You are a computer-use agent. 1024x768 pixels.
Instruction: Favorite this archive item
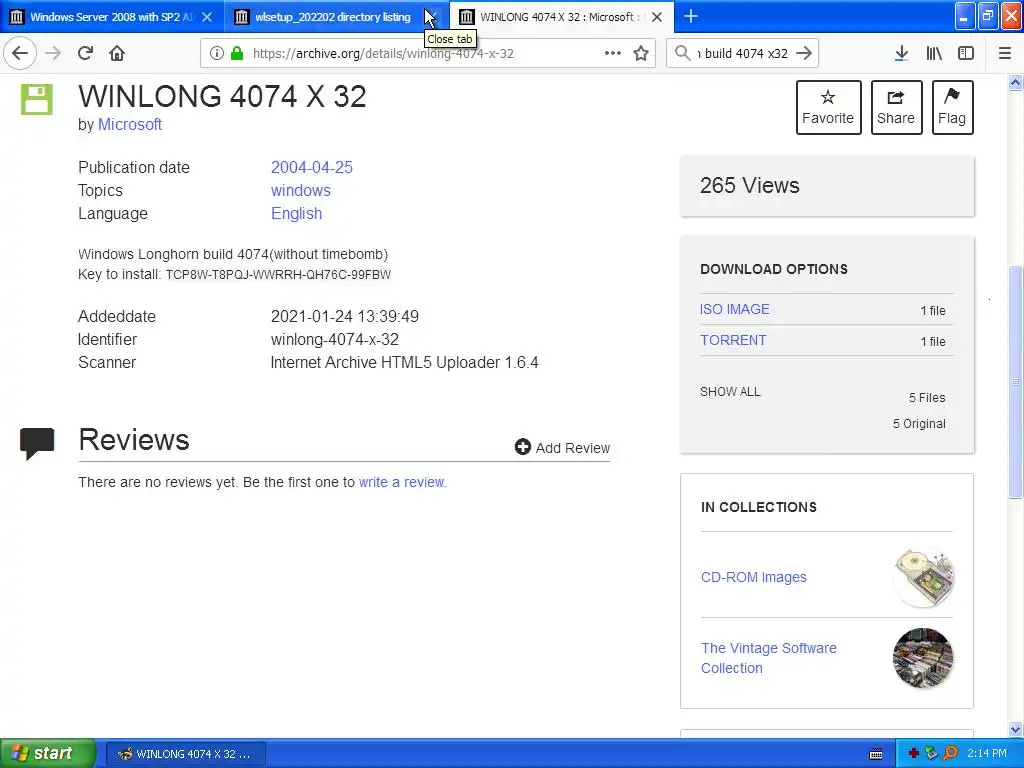click(828, 107)
